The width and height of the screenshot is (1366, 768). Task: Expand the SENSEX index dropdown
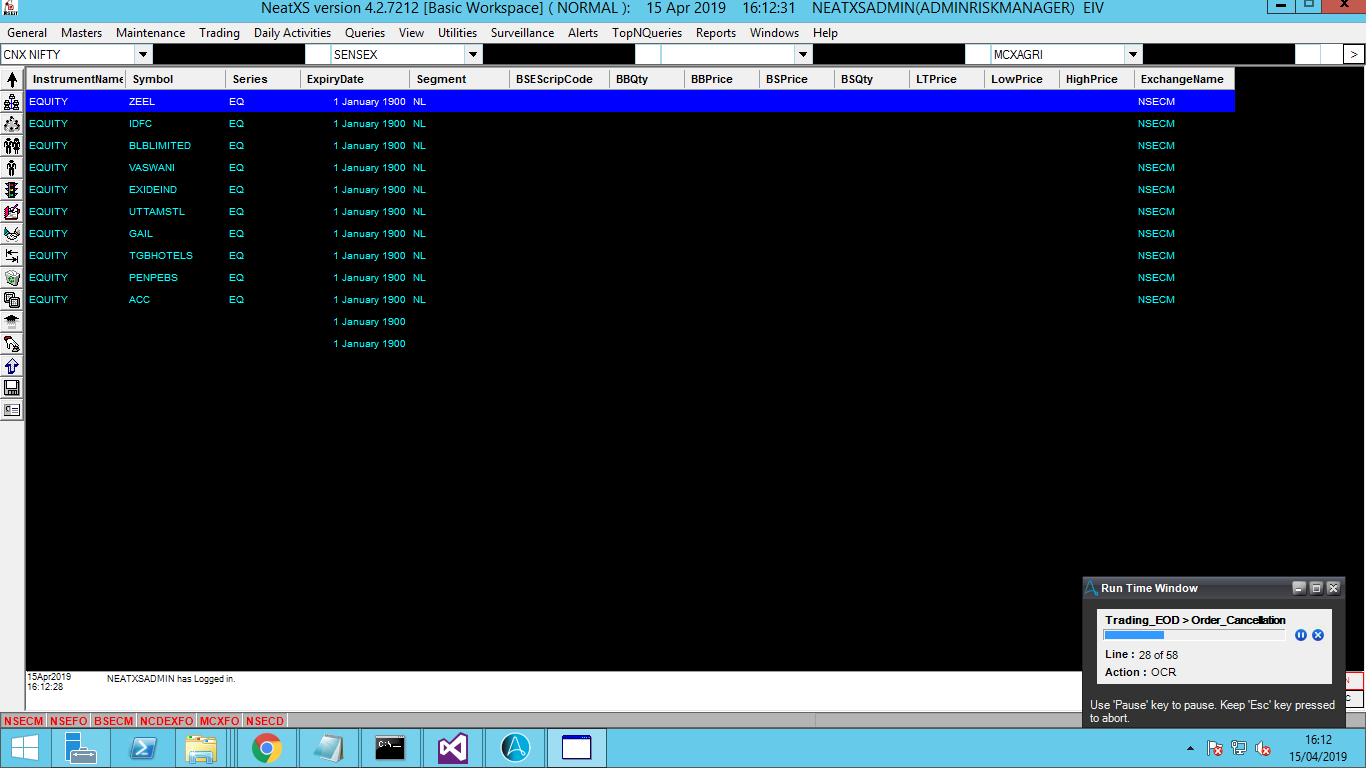(x=473, y=55)
